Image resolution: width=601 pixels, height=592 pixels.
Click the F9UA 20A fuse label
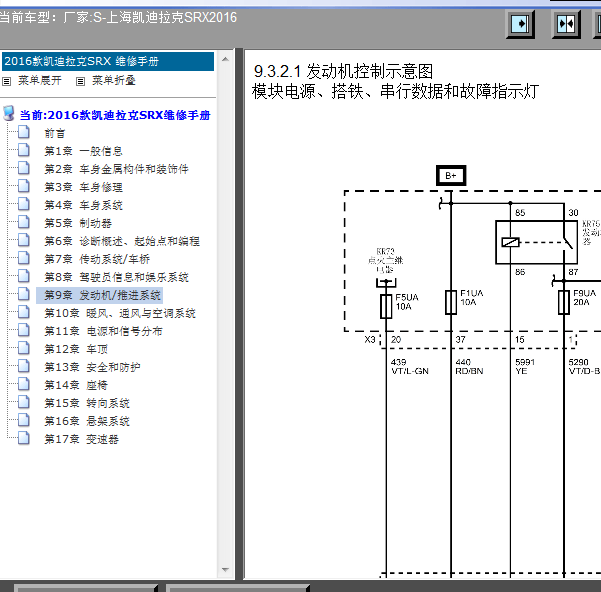[585, 298]
